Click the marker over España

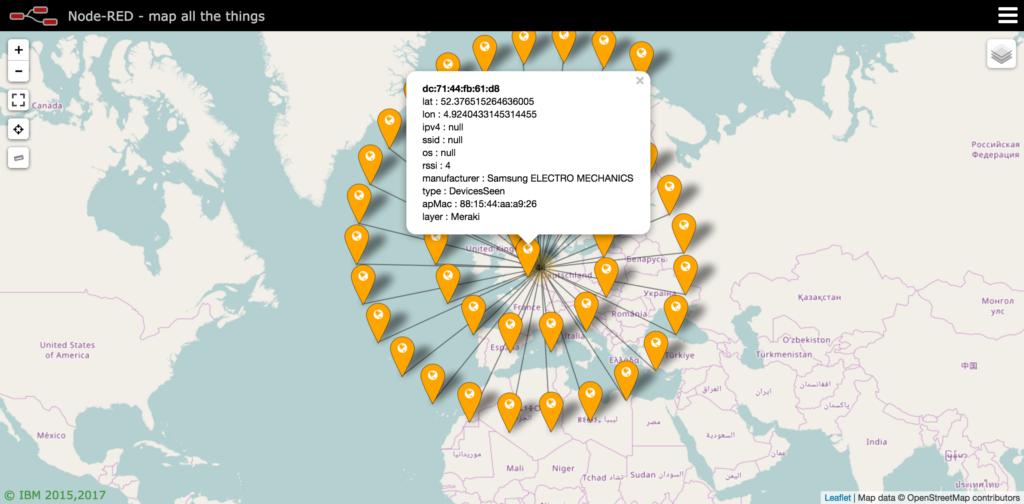pyautogui.click(x=510, y=332)
